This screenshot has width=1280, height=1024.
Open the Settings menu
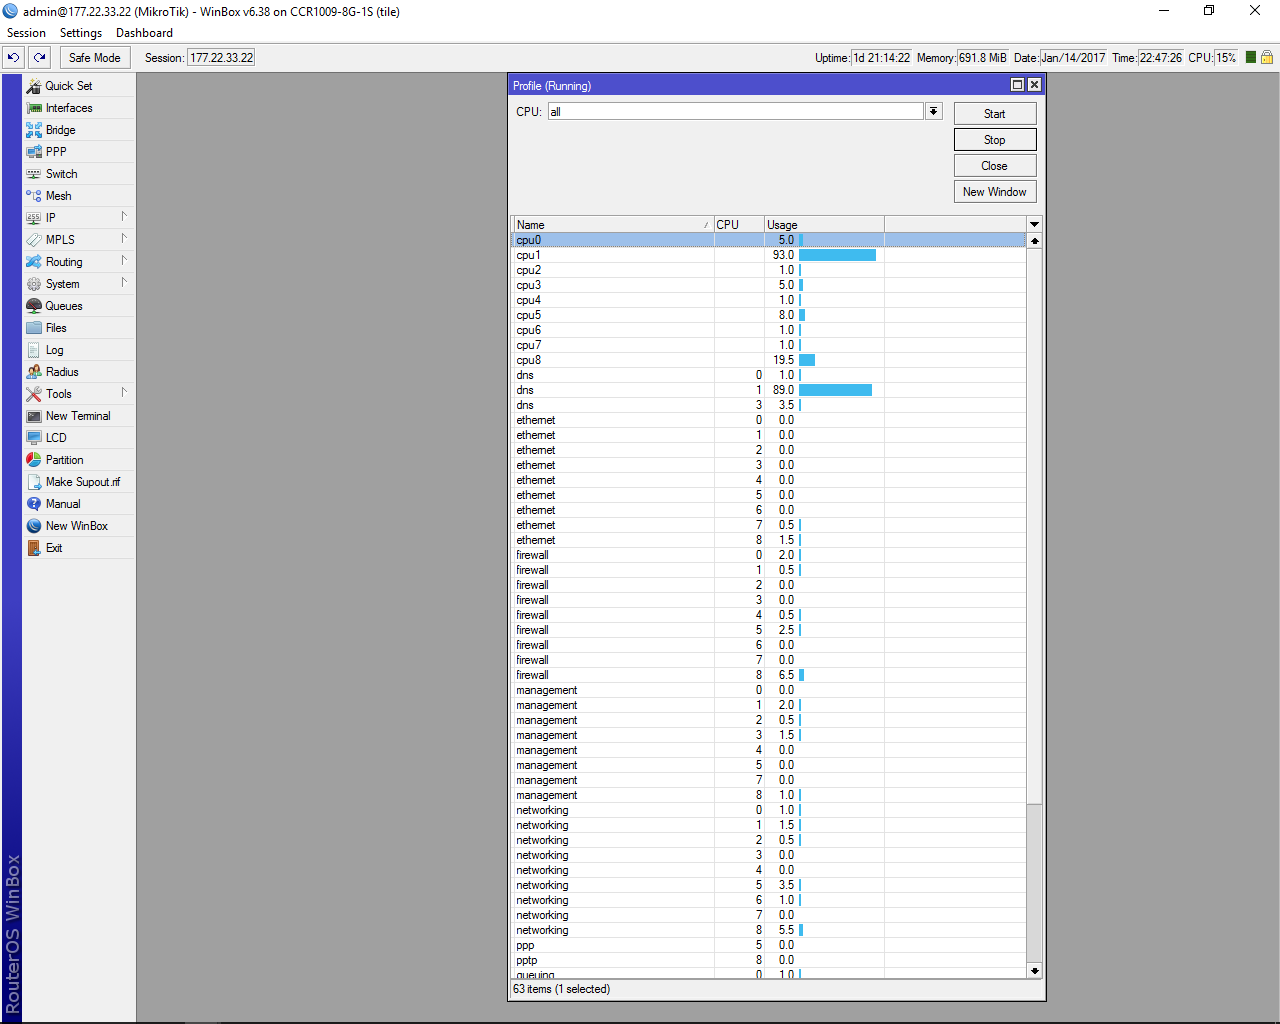pos(81,33)
